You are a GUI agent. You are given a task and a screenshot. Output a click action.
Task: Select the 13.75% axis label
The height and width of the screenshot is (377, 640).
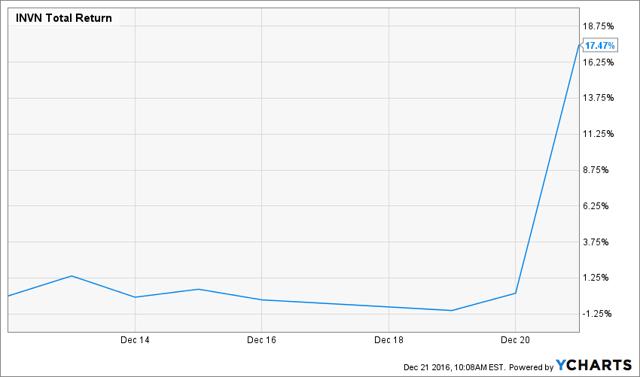point(599,98)
